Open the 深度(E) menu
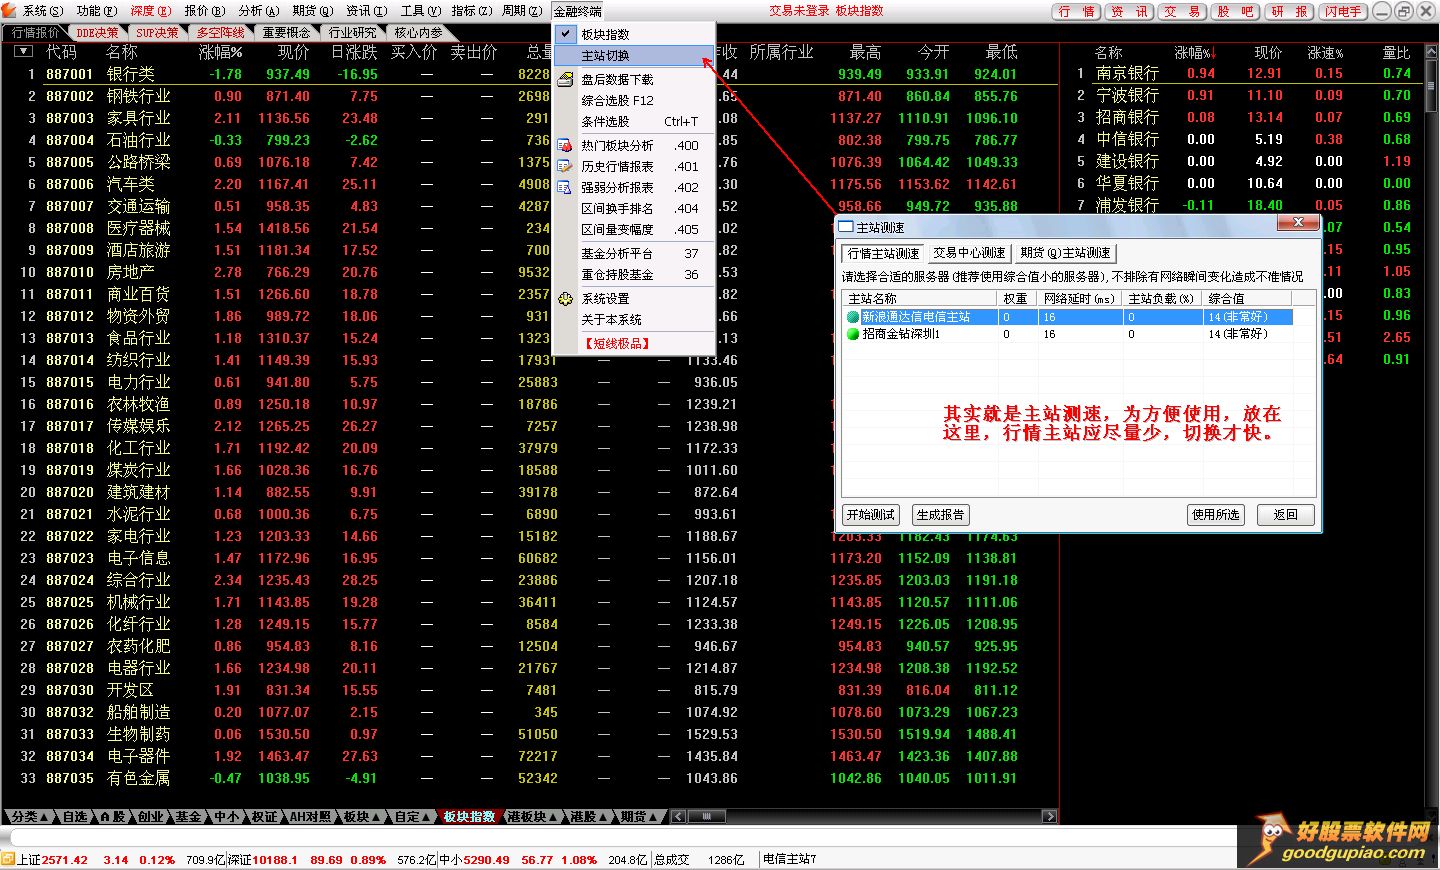This screenshot has height=870, width=1440. pyautogui.click(x=151, y=11)
